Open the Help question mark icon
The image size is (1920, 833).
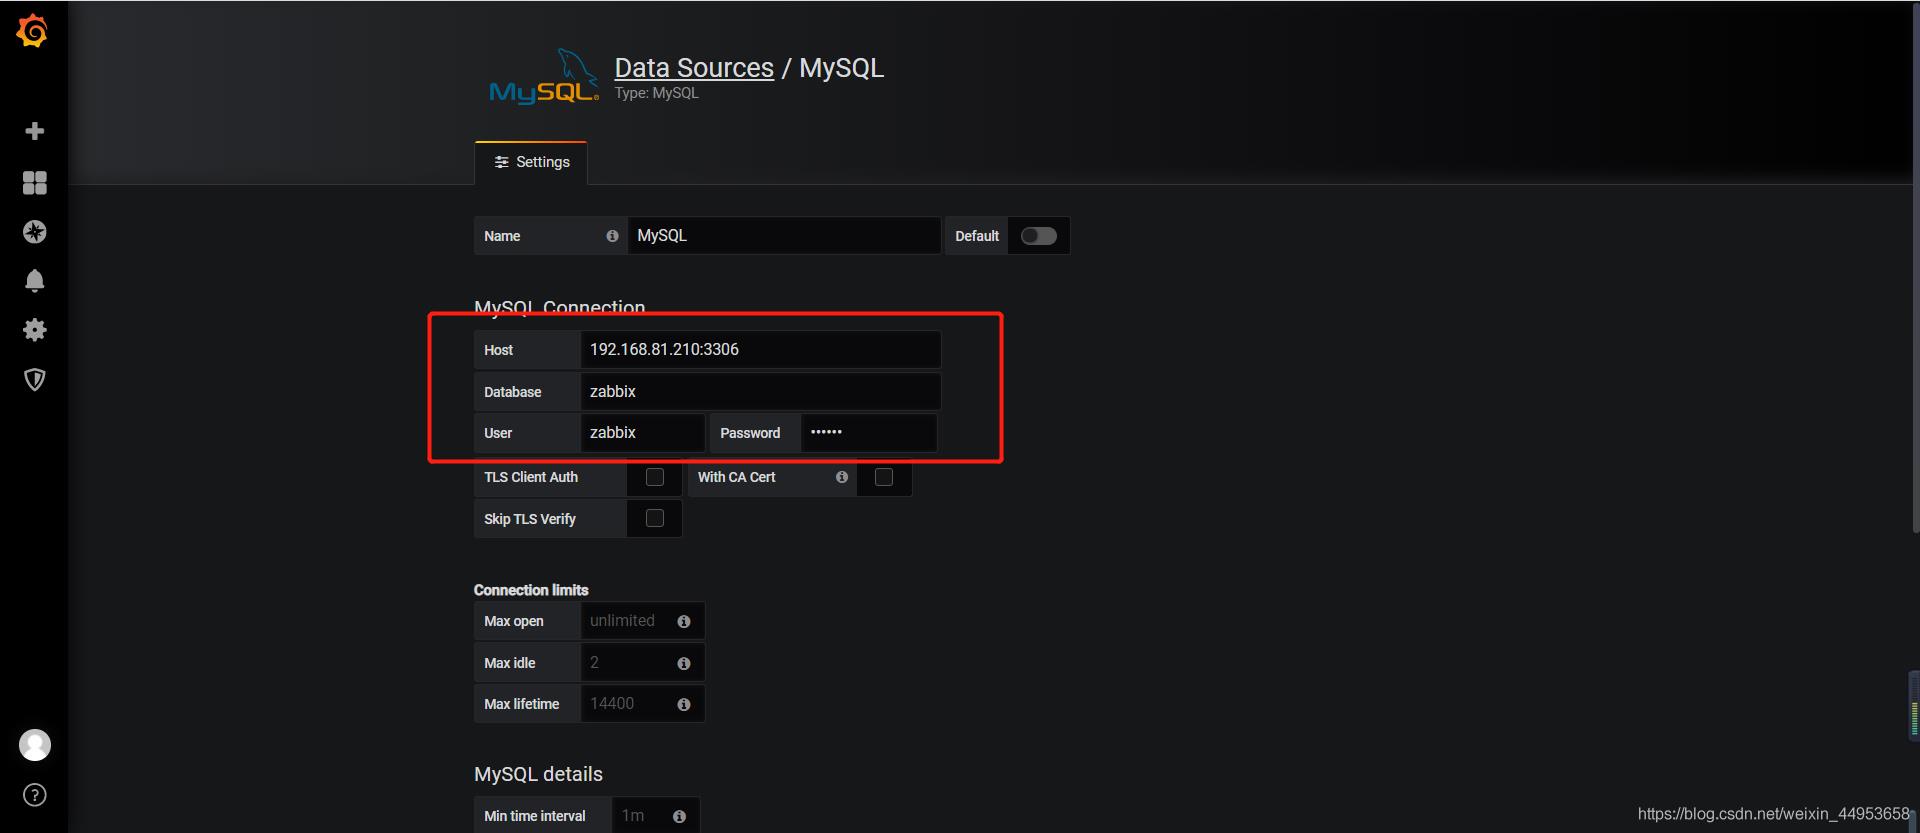35,795
